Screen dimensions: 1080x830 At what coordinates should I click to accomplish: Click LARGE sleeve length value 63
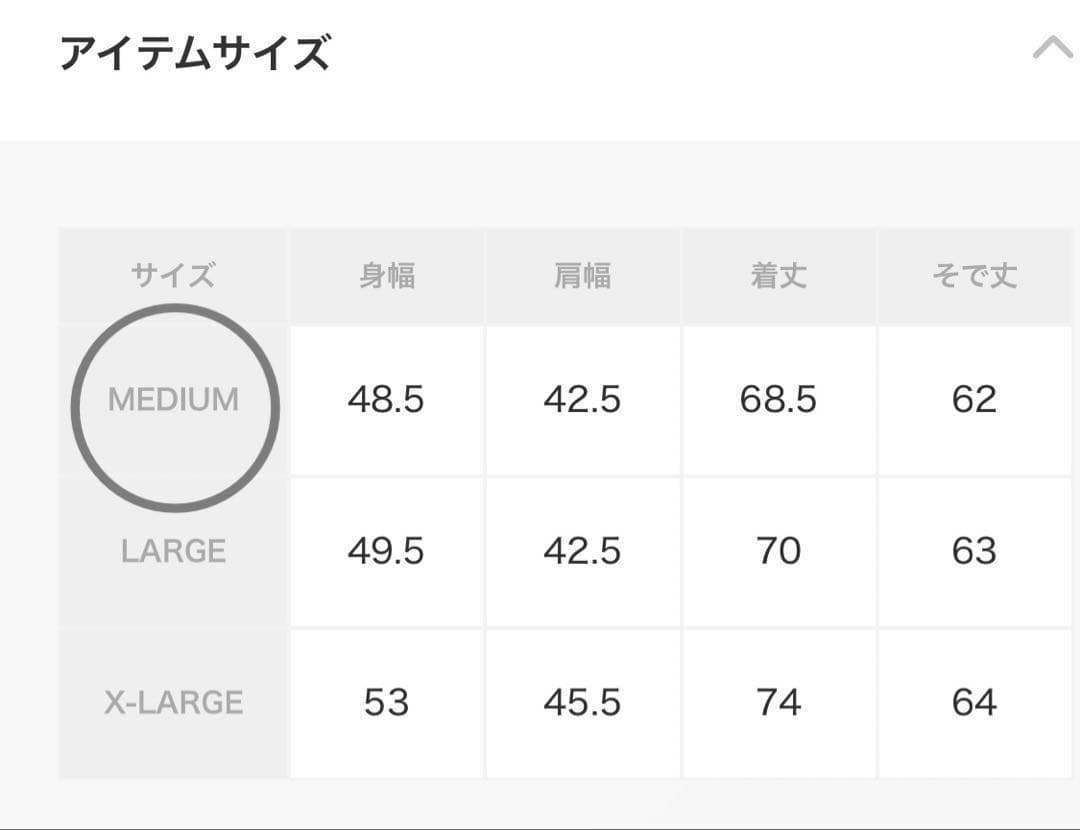pos(974,551)
